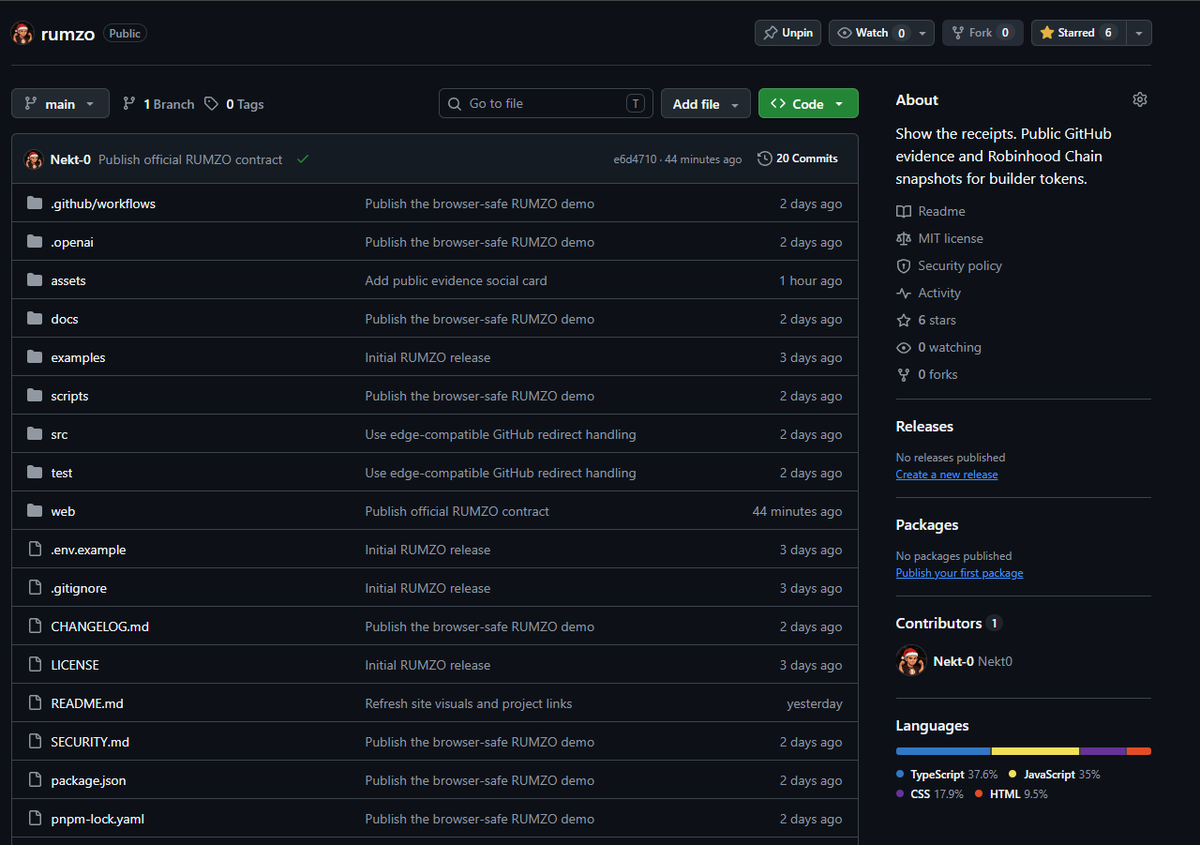The height and width of the screenshot is (845, 1200).
Task: Open the green Code dropdown
Action: click(808, 104)
